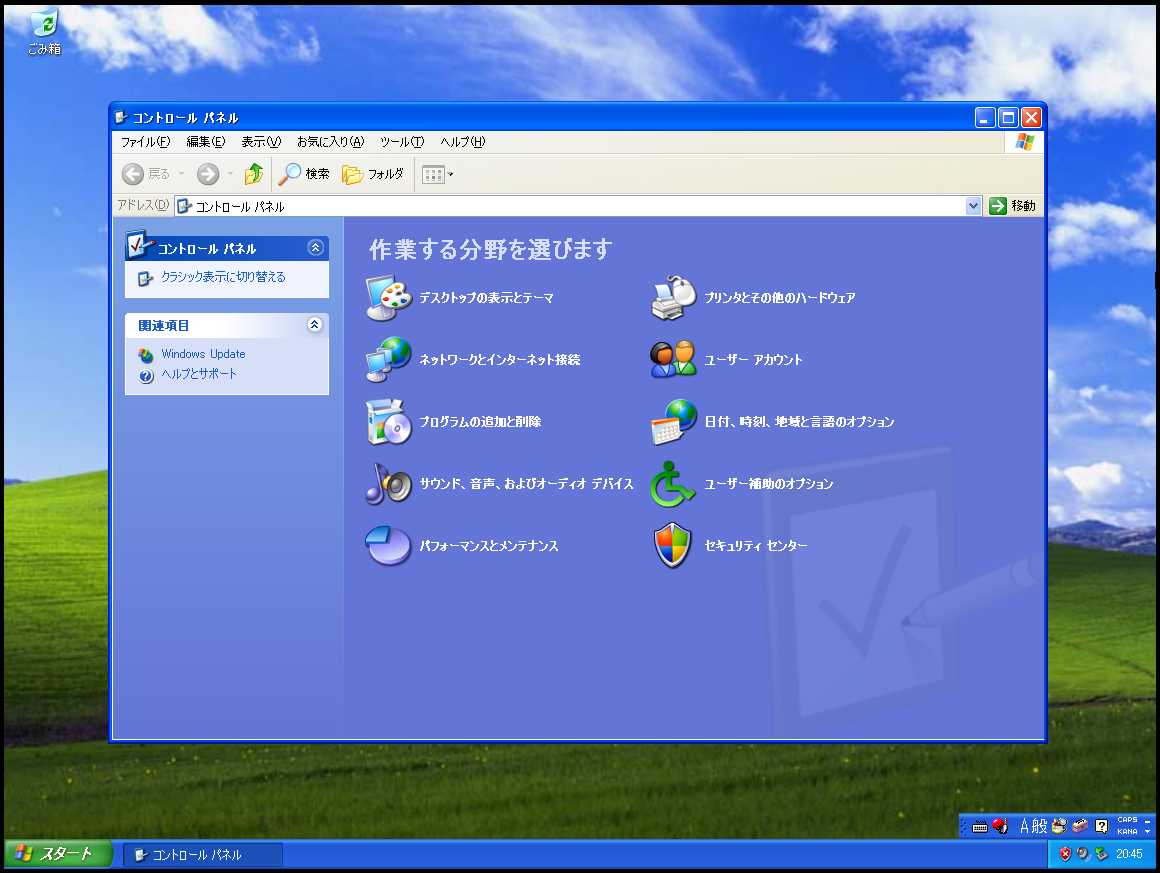Change IME conversion mode 般 button
This screenshot has height=873, width=1160.
click(x=1039, y=826)
